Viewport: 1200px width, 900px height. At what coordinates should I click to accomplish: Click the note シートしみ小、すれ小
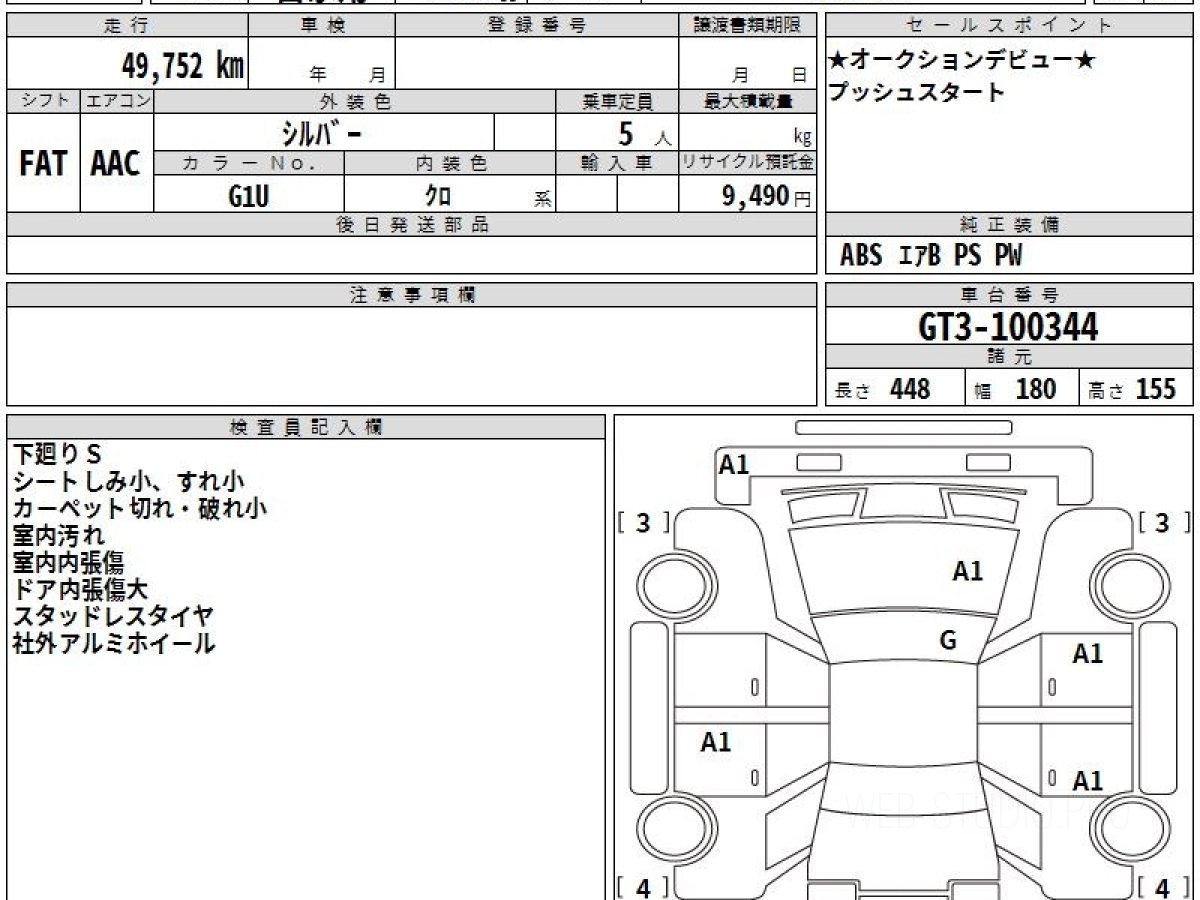[x=129, y=482]
